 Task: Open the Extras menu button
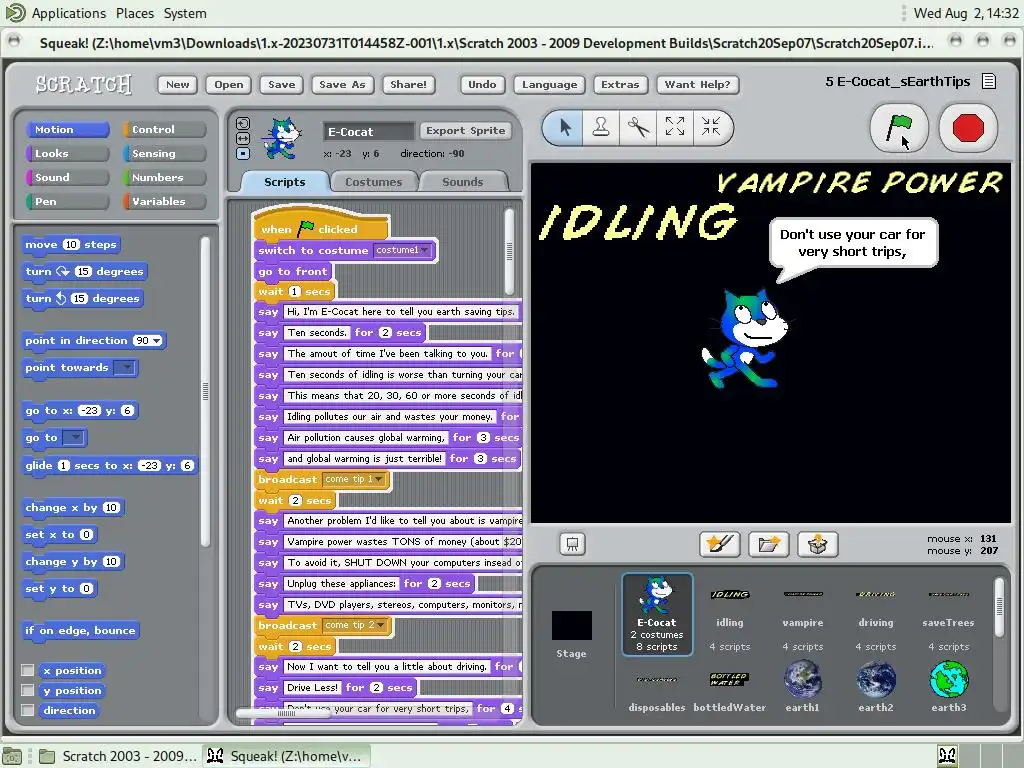click(620, 84)
